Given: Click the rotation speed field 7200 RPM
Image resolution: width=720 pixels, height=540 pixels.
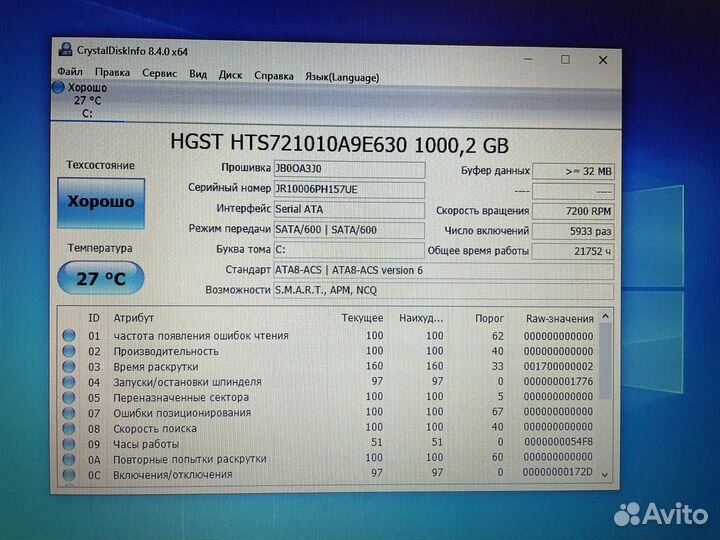Looking at the screenshot, I should pos(573,211).
